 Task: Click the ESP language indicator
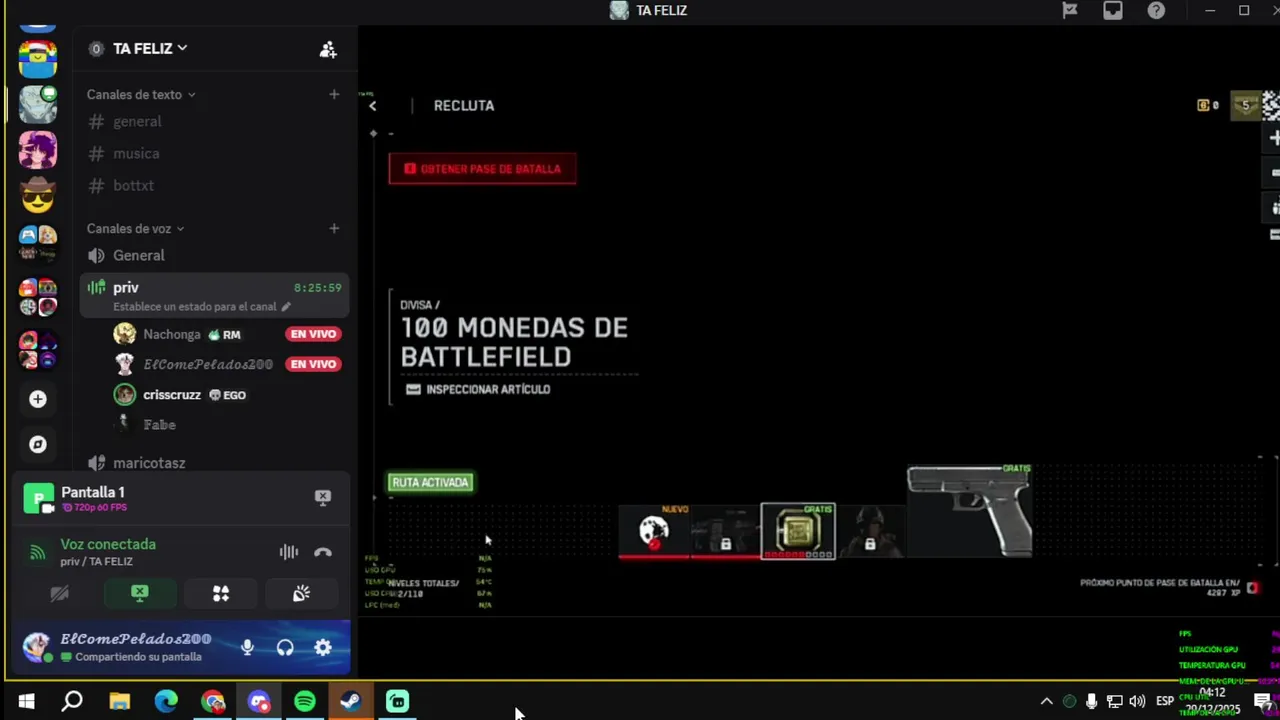pyautogui.click(x=1165, y=701)
